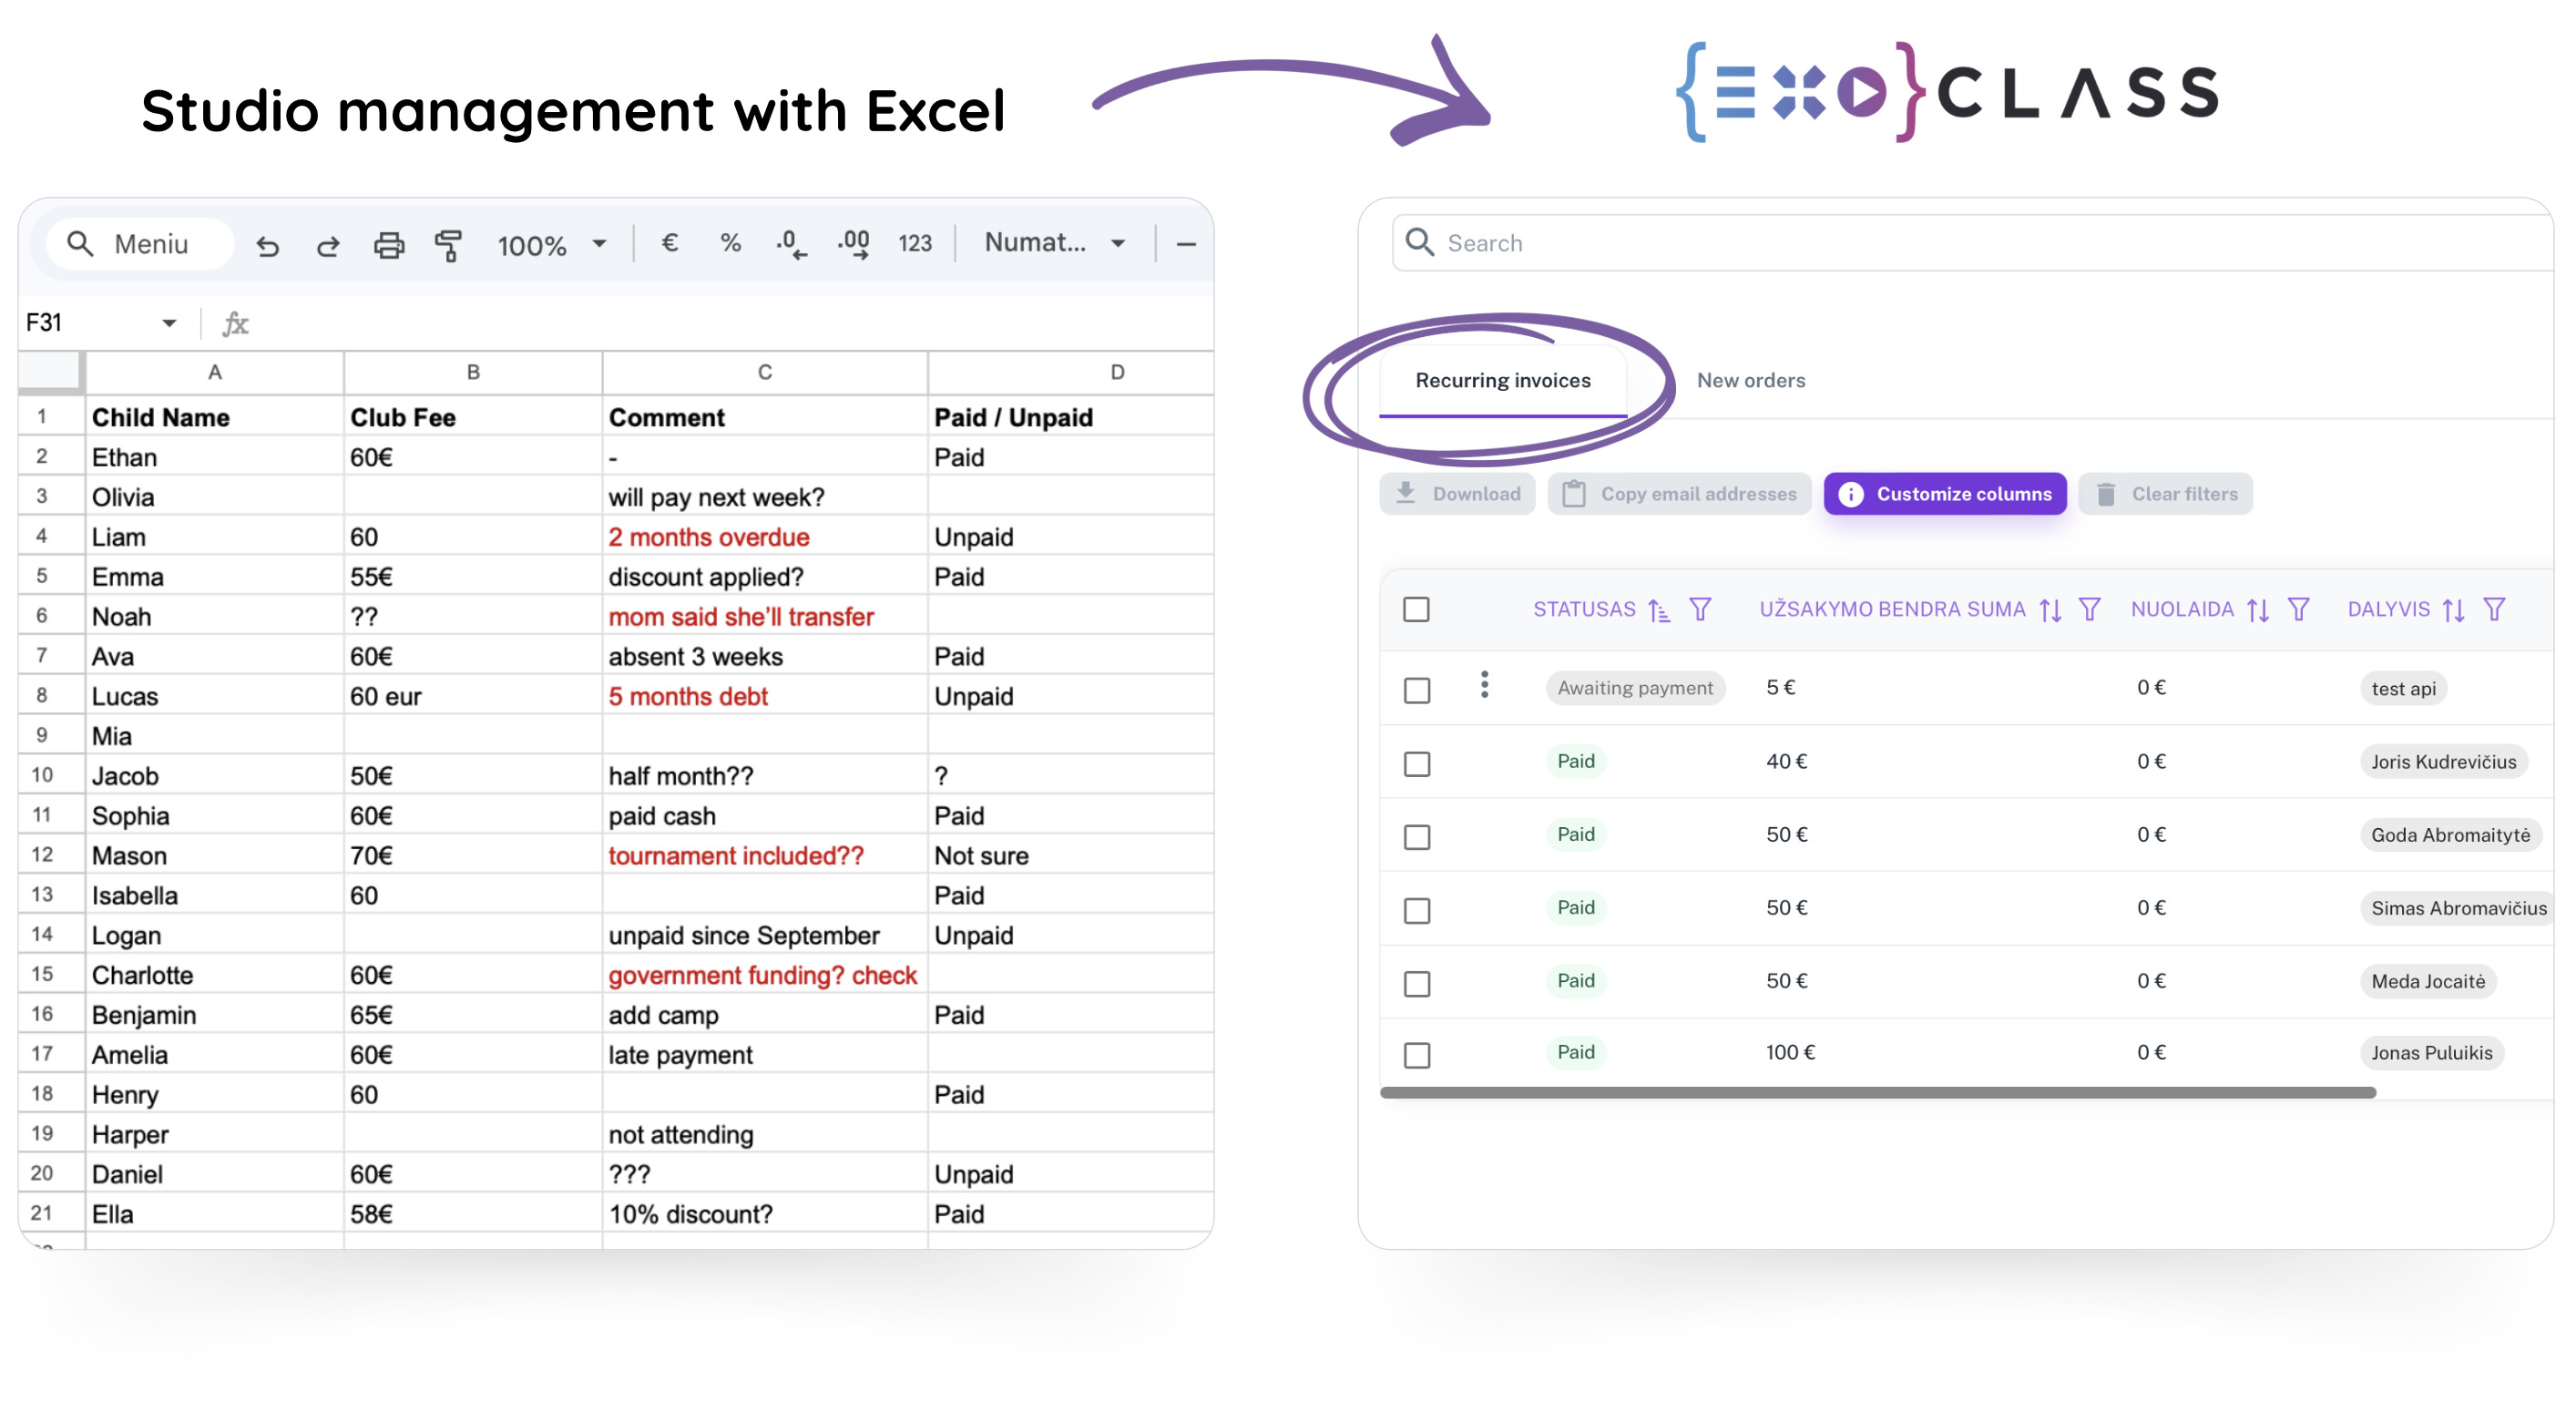Increase decimal places icon
This screenshot has height=1412, width=2576.
(x=853, y=245)
